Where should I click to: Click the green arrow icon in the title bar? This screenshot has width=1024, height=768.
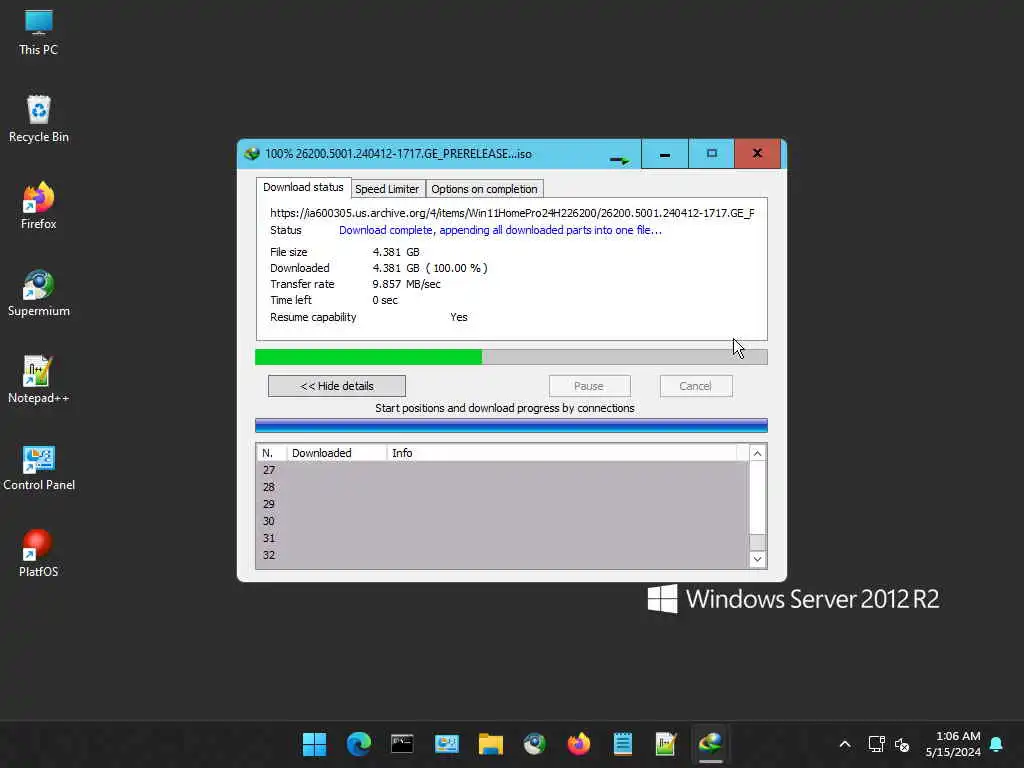(x=619, y=159)
